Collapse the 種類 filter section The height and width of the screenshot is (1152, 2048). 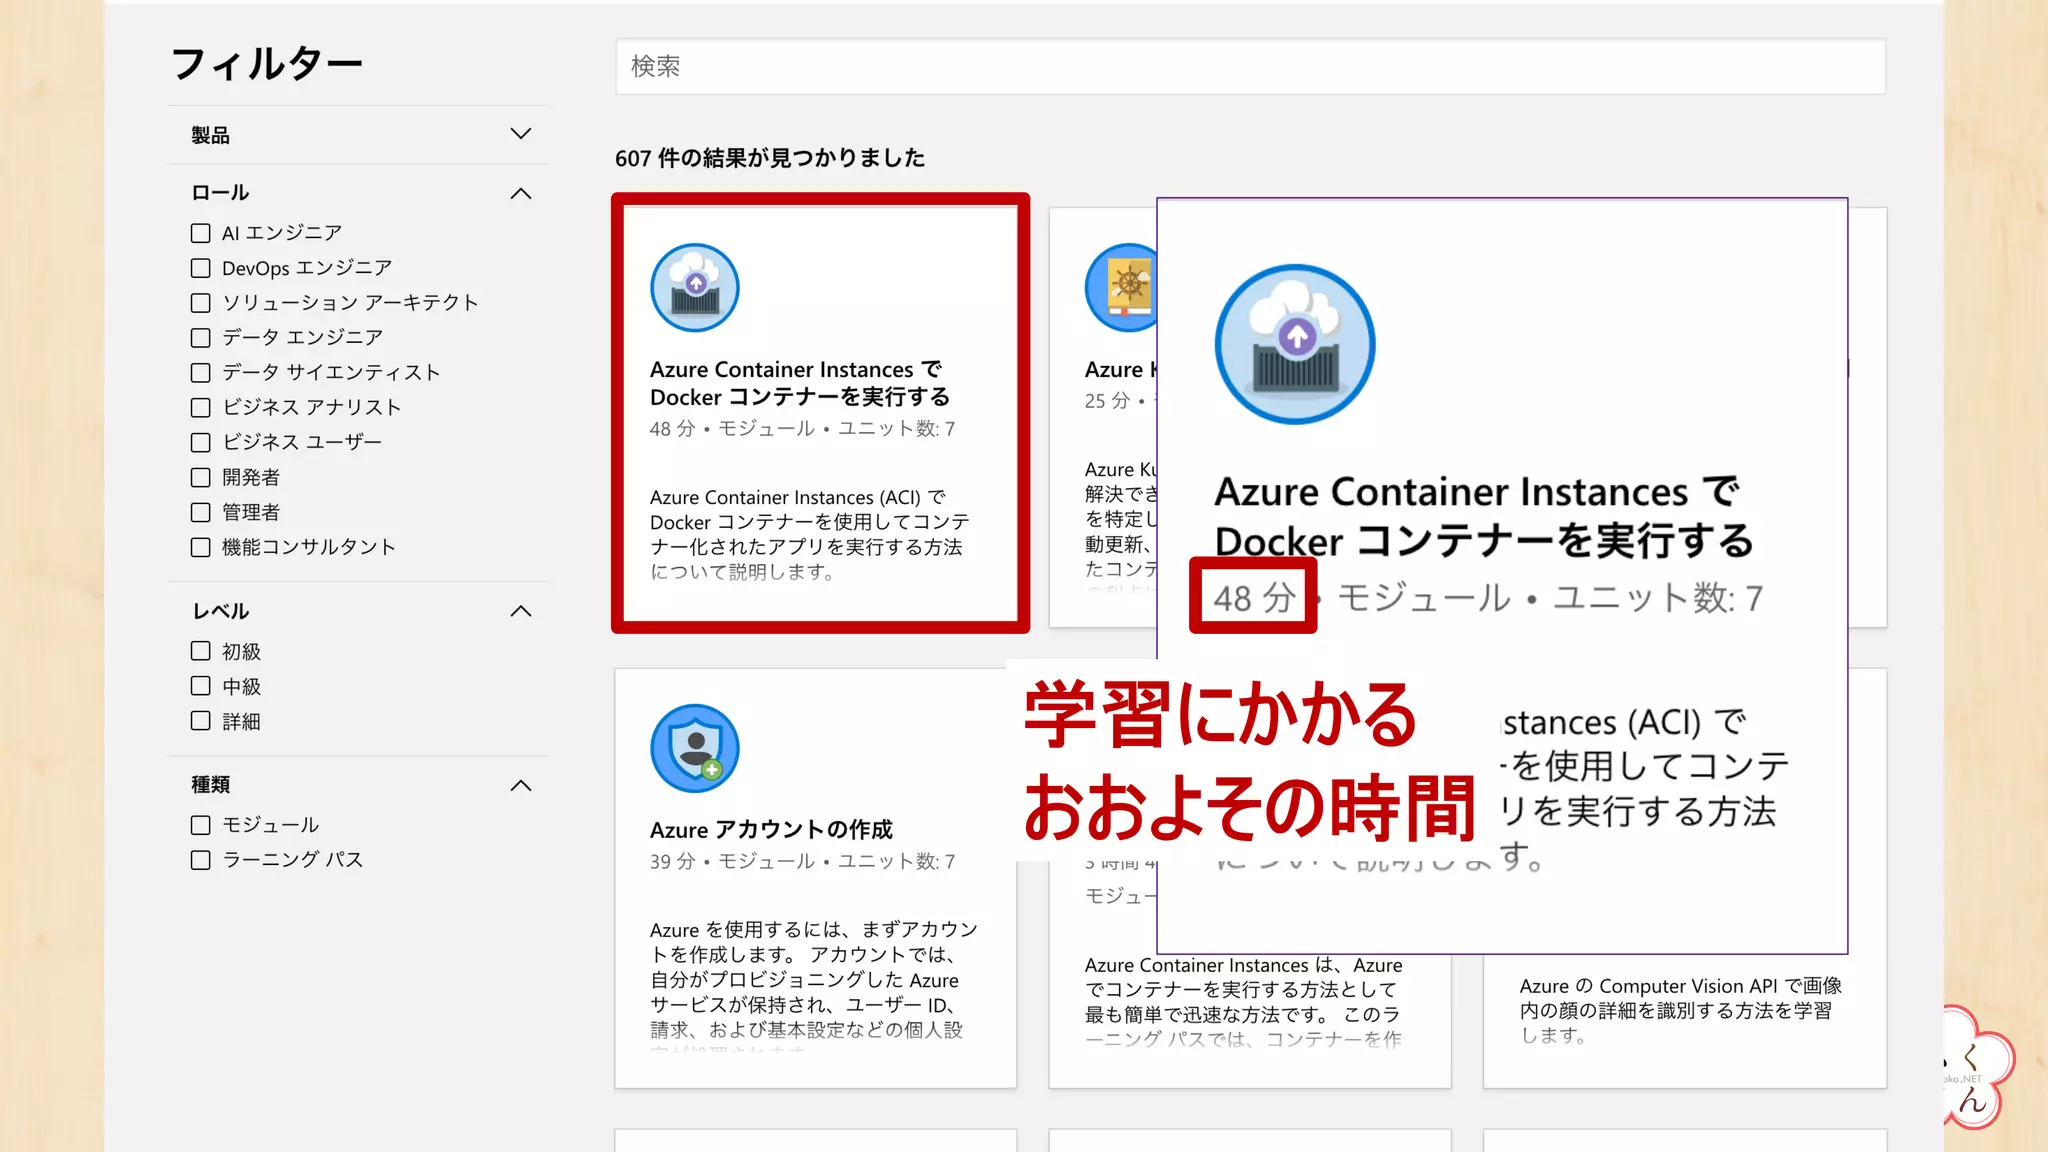pyautogui.click(x=521, y=785)
